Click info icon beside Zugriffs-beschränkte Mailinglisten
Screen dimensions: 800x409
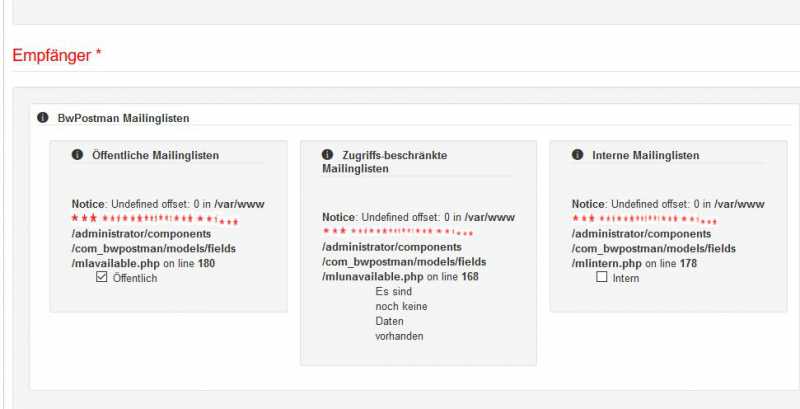point(327,155)
